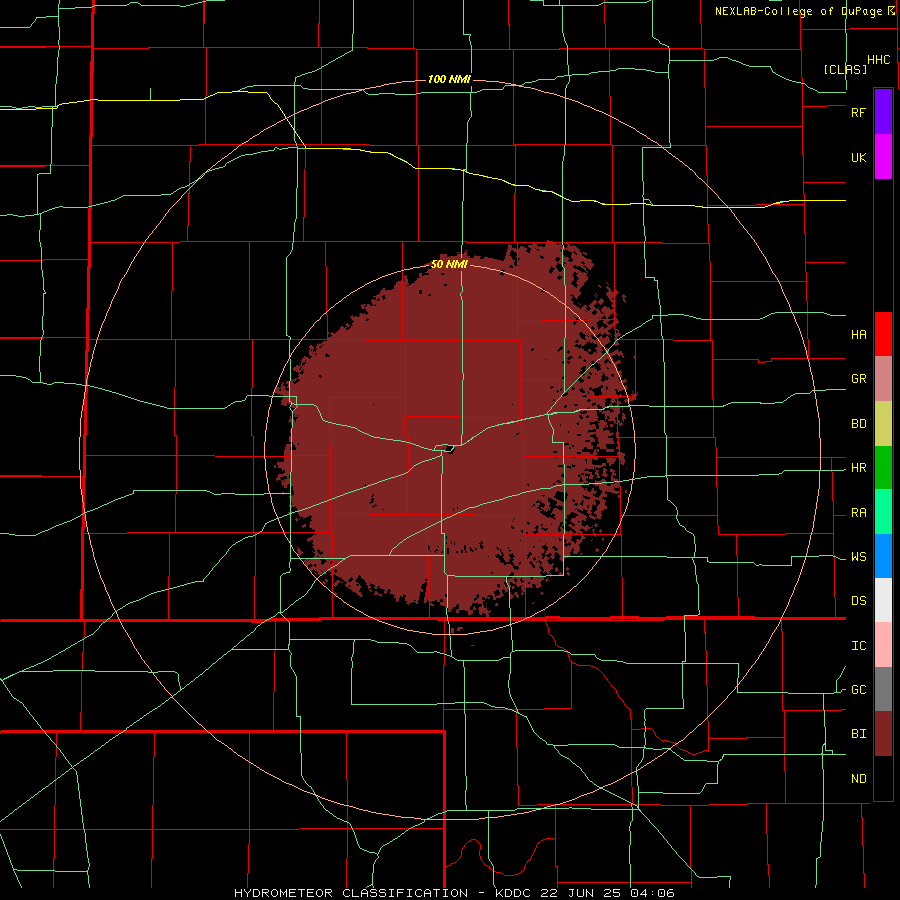Click the DS legend label
The height and width of the screenshot is (900, 900).
coord(858,601)
